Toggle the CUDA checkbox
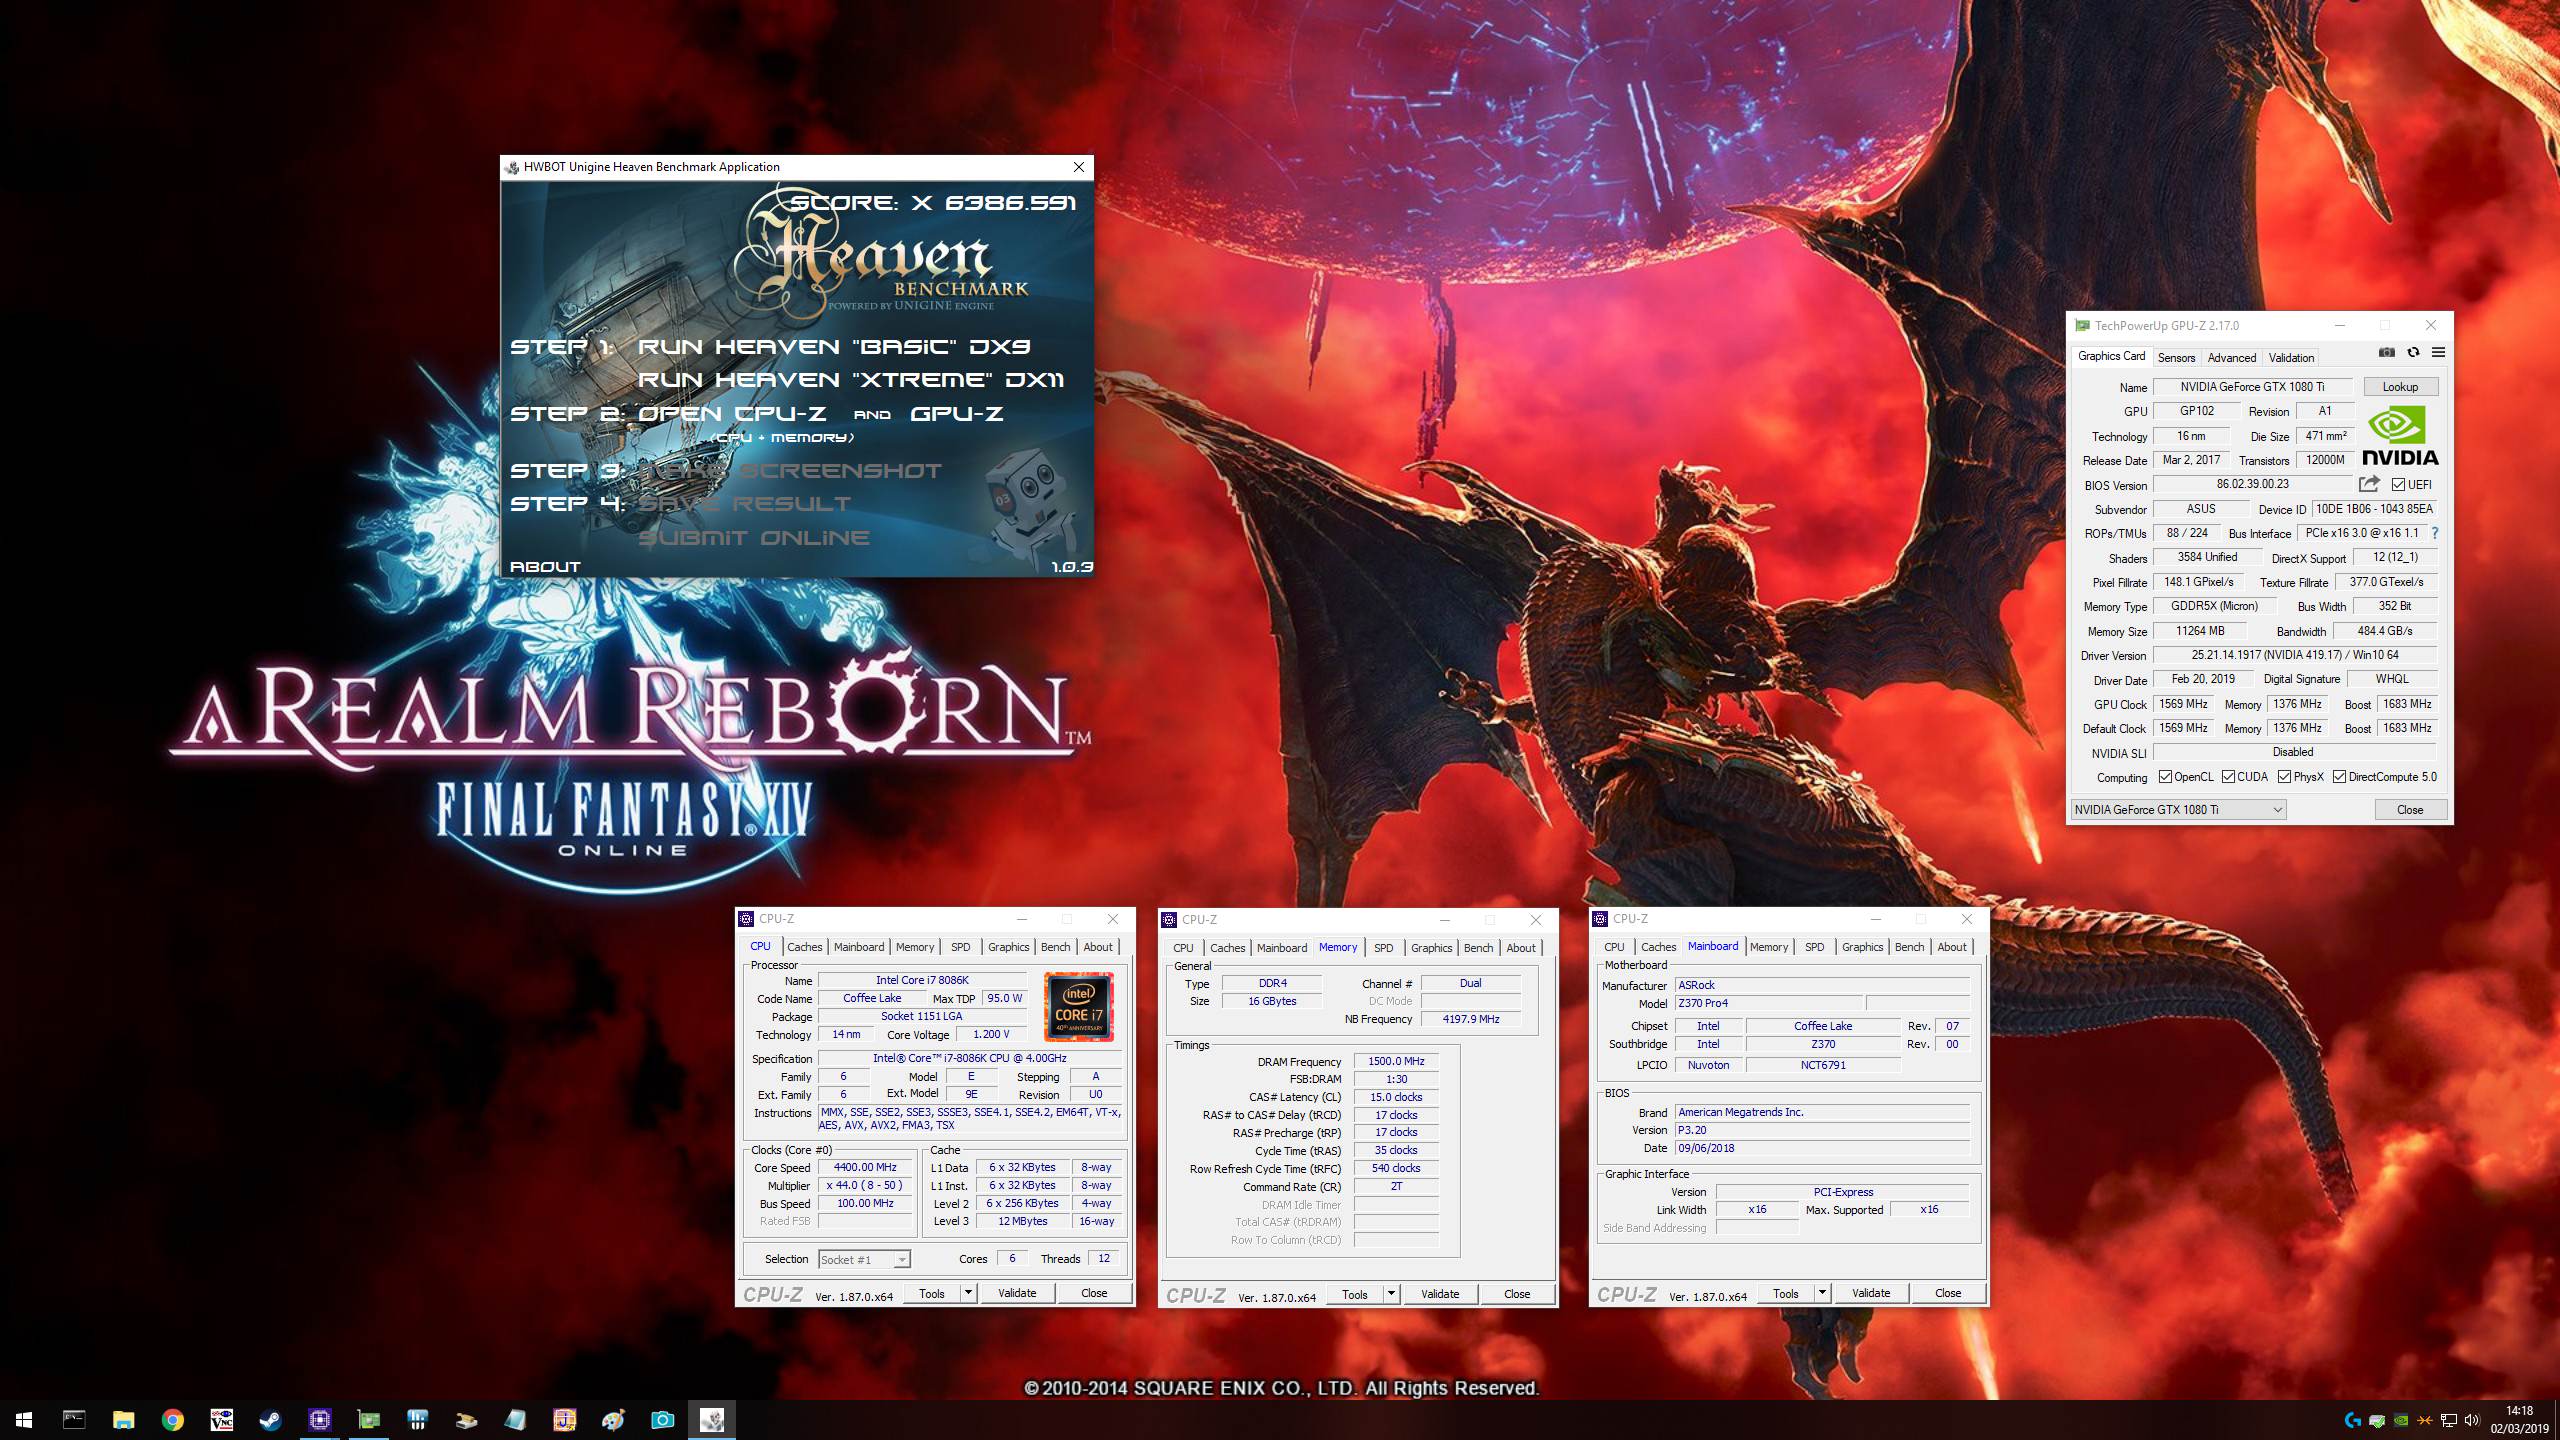This screenshot has width=2560, height=1440. coord(2228,777)
